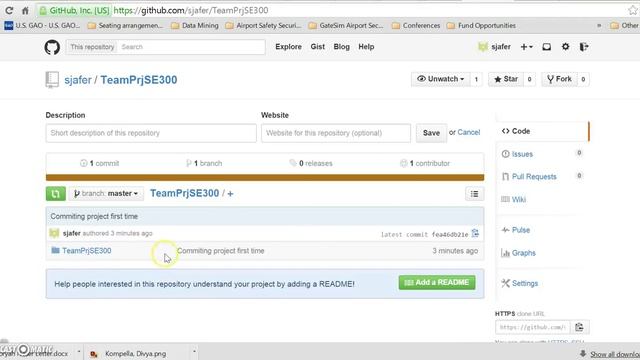
Task: Click the repository search field
Action: tap(191, 47)
